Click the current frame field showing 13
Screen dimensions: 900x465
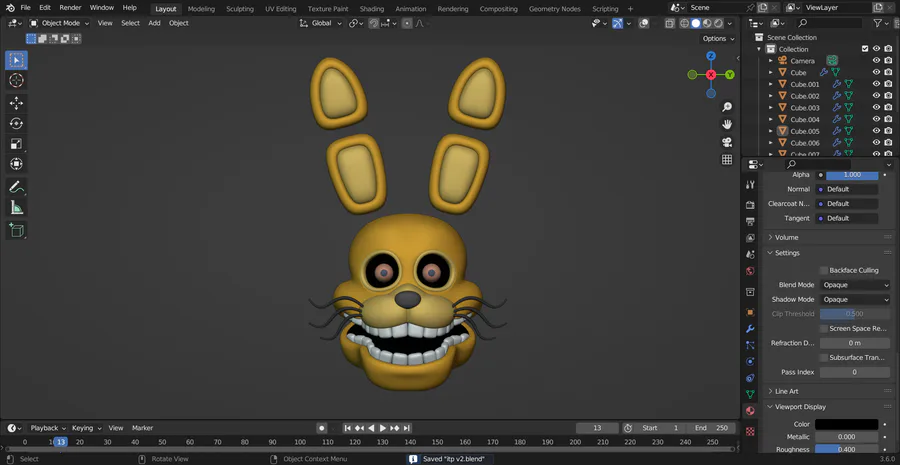point(597,428)
